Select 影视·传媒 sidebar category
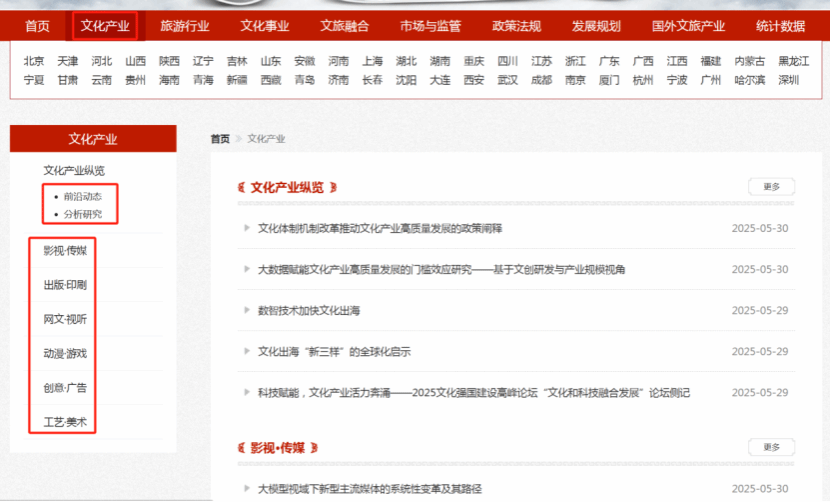The height and width of the screenshot is (502, 830). [65, 250]
